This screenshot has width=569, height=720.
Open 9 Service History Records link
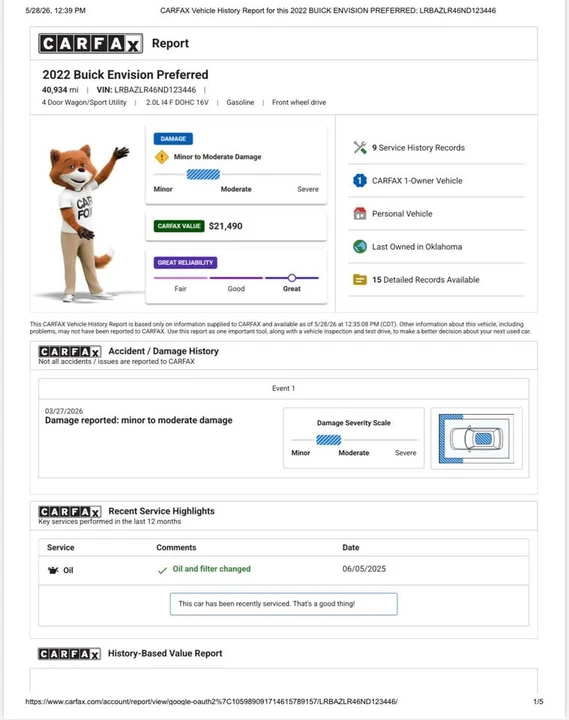[x=418, y=148]
